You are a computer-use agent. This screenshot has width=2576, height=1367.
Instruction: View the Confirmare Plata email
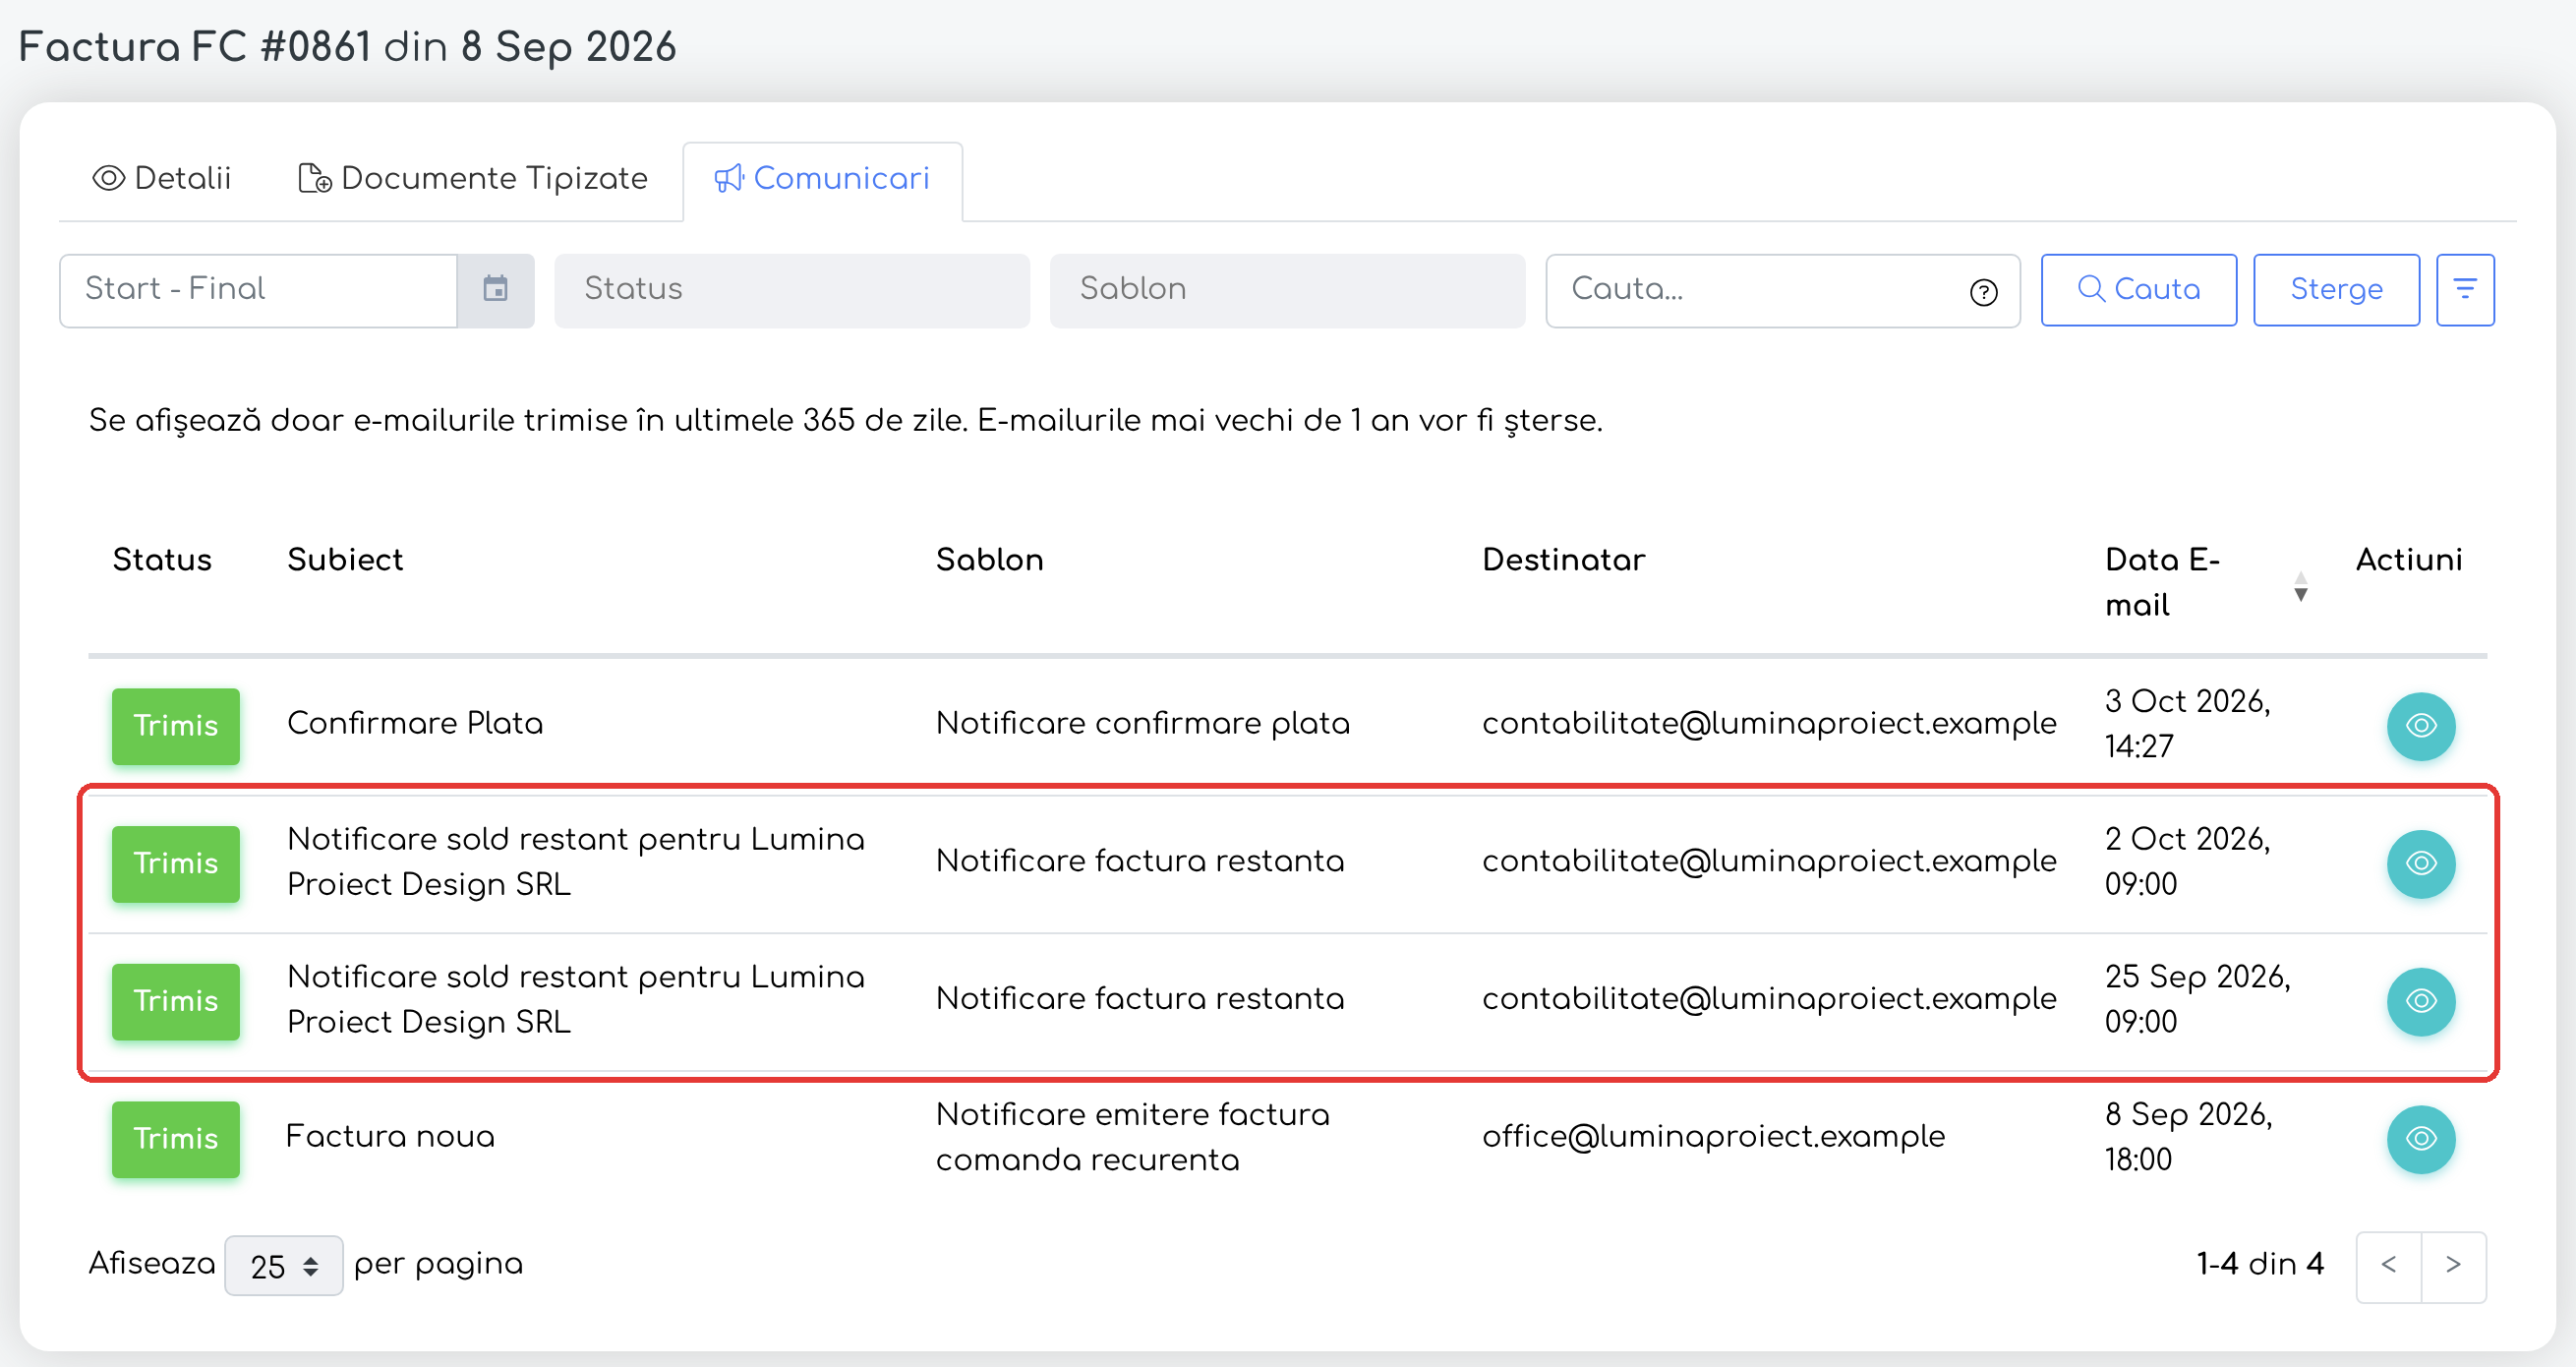point(2420,726)
